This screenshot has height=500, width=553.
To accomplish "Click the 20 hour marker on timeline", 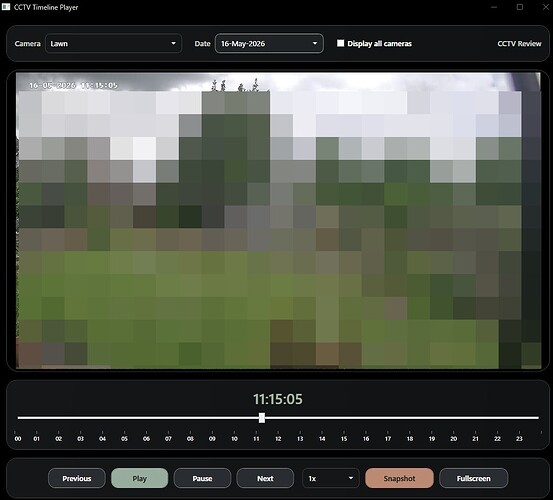I will 454,439.
